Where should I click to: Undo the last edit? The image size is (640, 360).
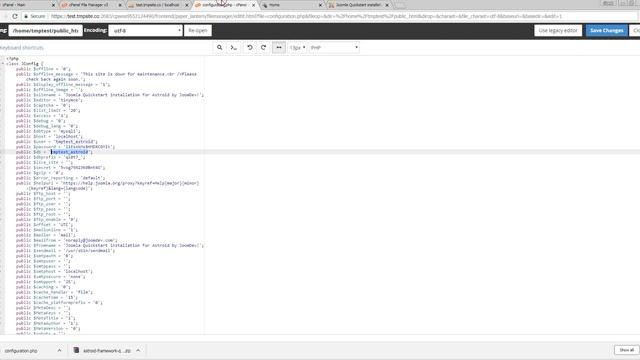point(249,48)
